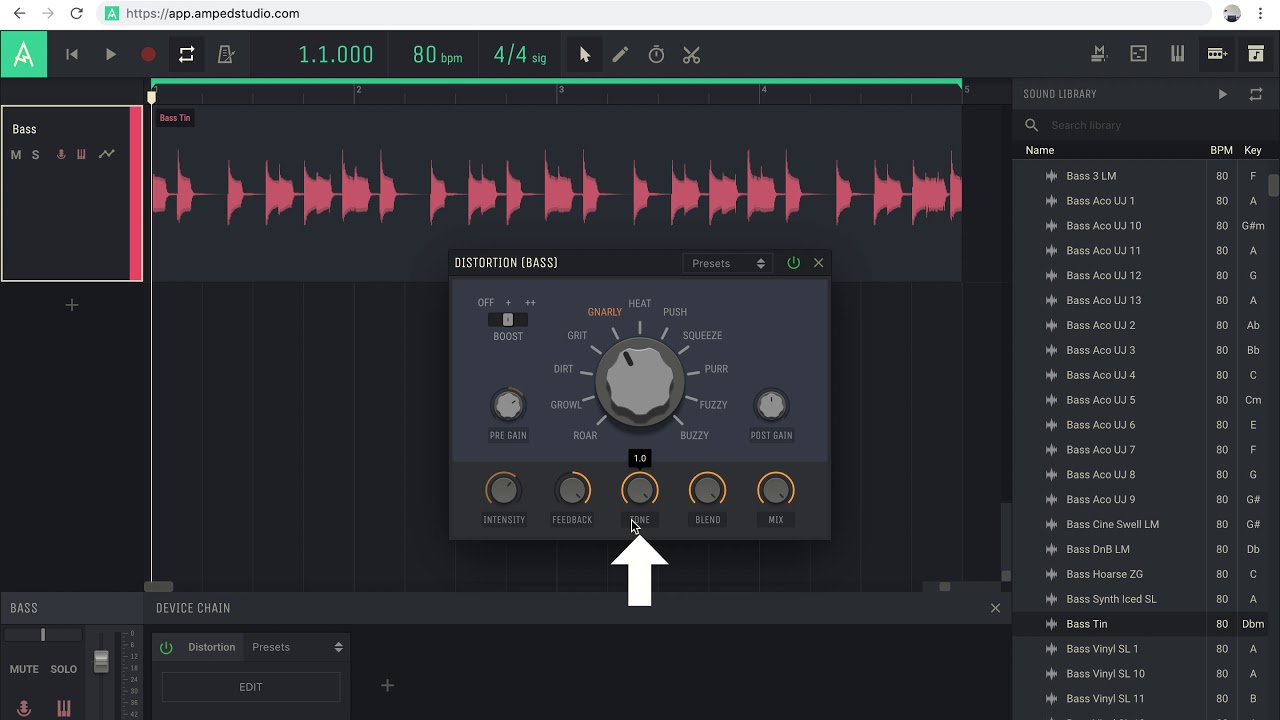The image size is (1280, 720).
Task: Solo the Bass track with S
Action: [35, 155]
